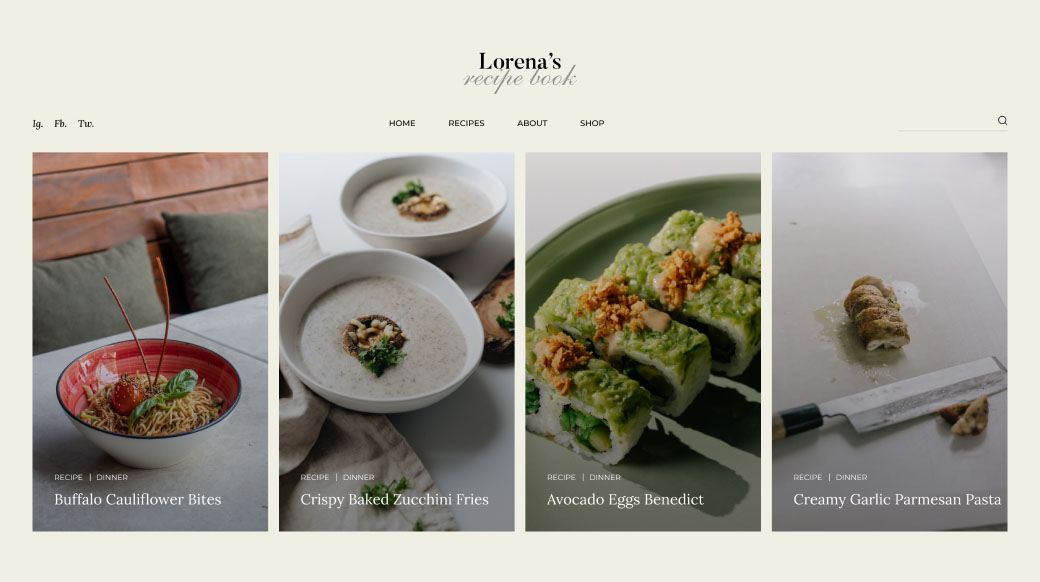Screen dimensions: 1040x582
Task: Open the Buffalo Cauliflower Bites title
Action: (137, 500)
